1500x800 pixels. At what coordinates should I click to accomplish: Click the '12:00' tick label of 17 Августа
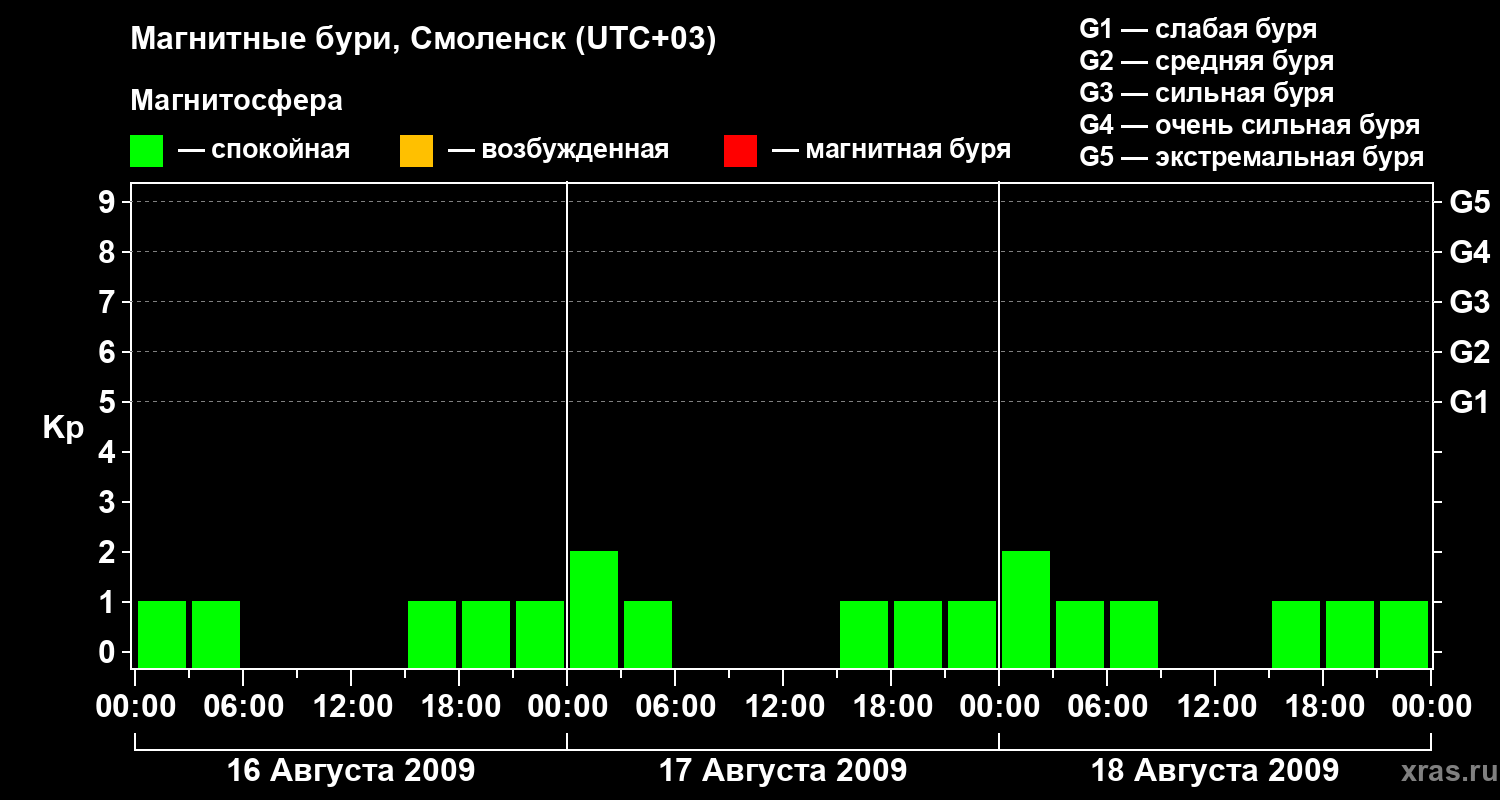783,707
